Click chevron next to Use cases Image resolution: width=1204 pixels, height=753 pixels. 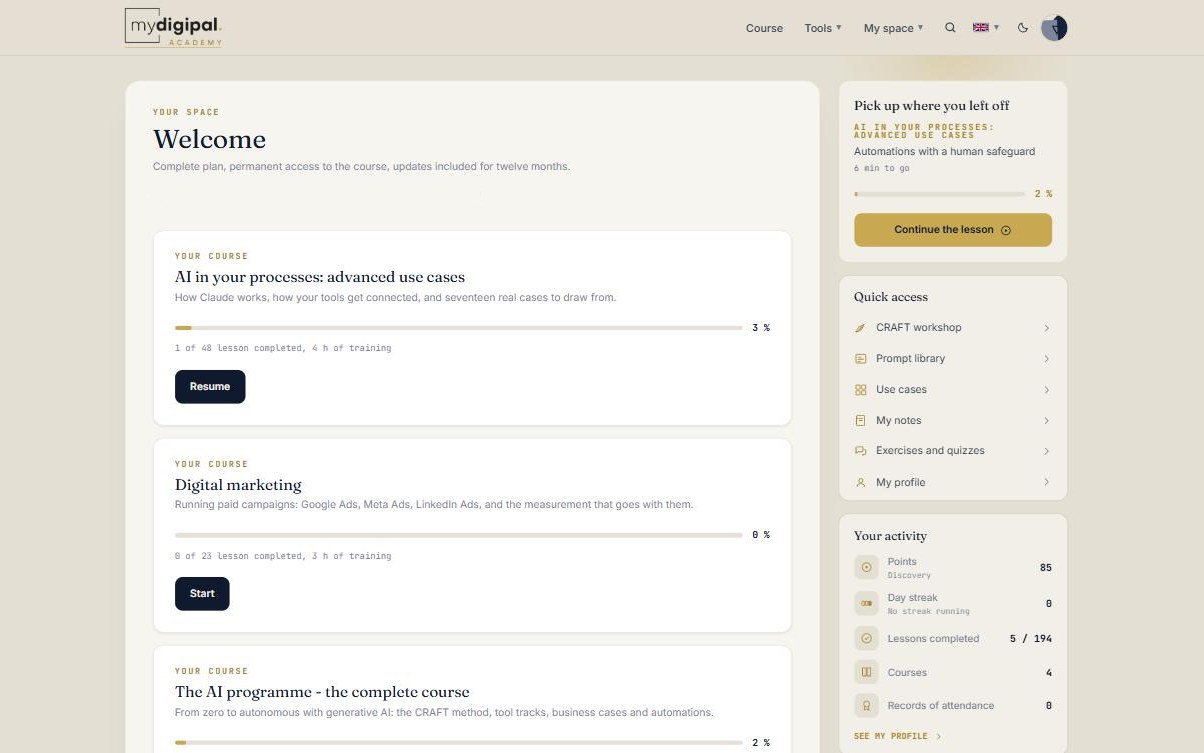1047,390
